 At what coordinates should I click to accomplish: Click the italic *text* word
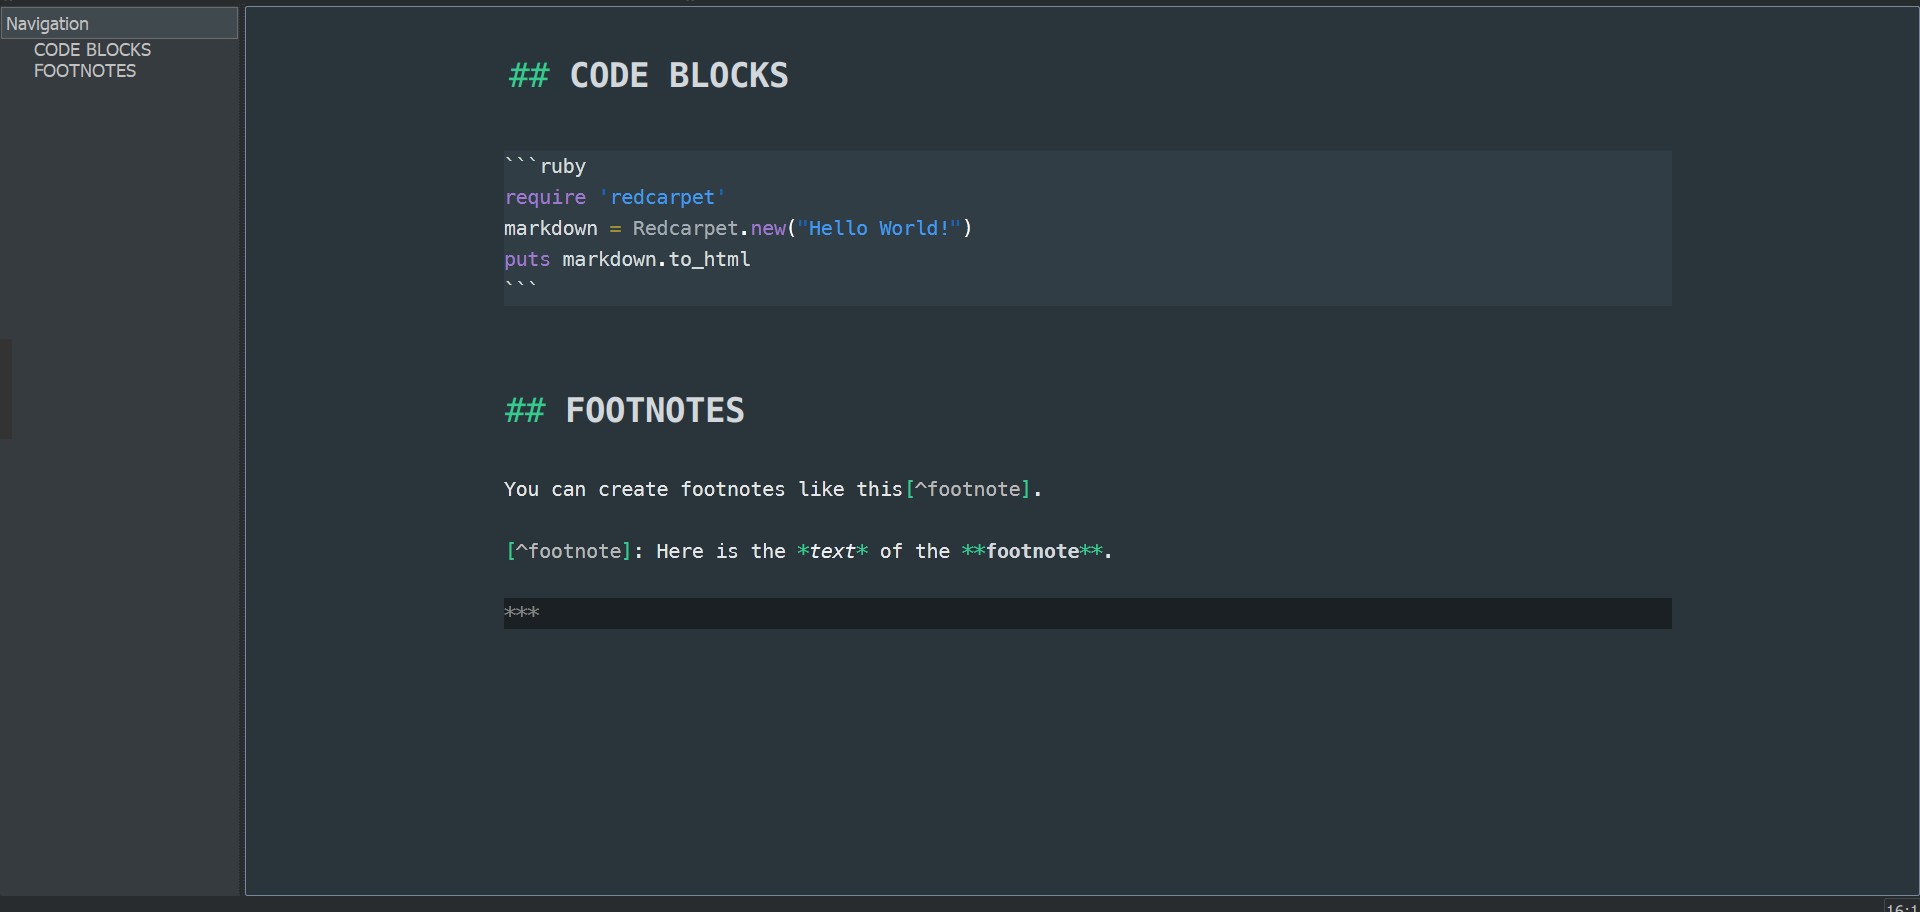click(x=832, y=551)
